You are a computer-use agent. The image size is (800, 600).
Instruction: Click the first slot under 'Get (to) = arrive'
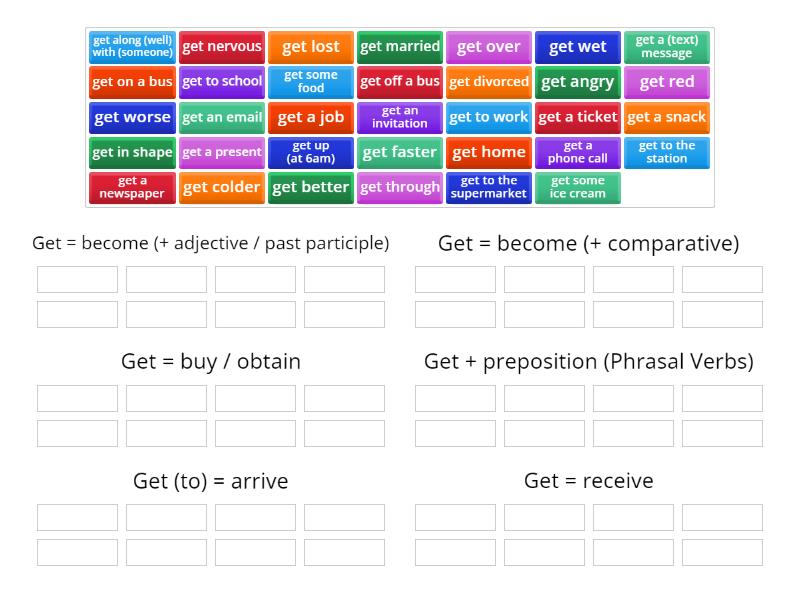pos(76,517)
